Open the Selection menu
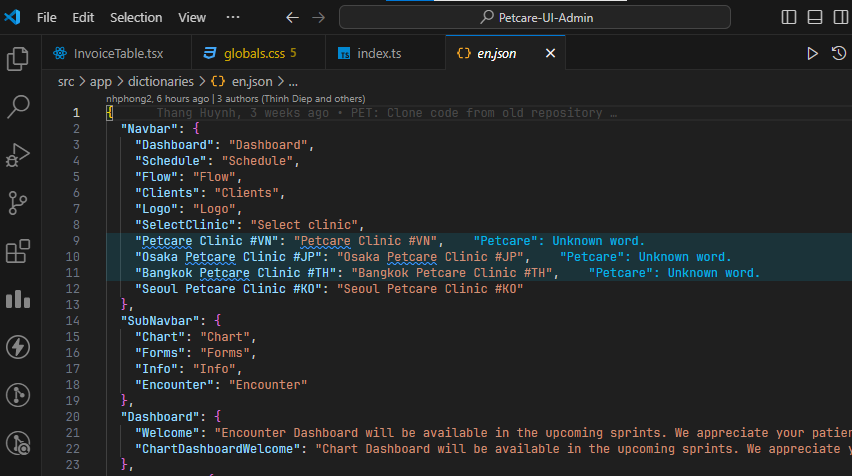 [x=136, y=17]
